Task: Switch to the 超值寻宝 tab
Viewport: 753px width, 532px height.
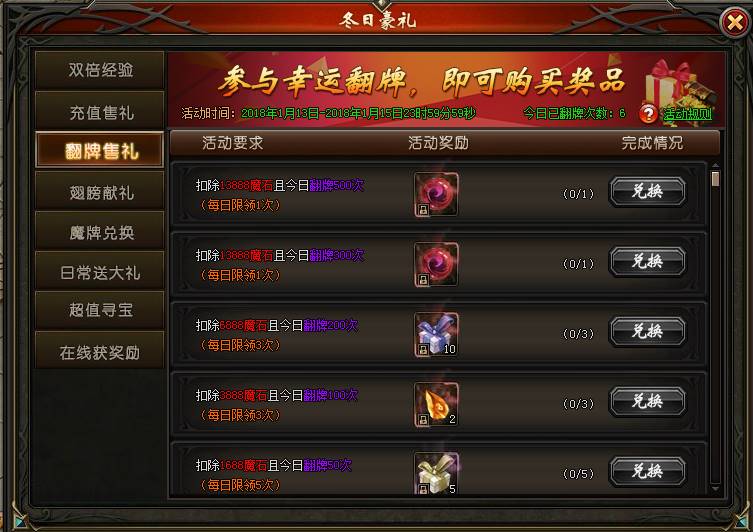Action: (x=100, y=310)
